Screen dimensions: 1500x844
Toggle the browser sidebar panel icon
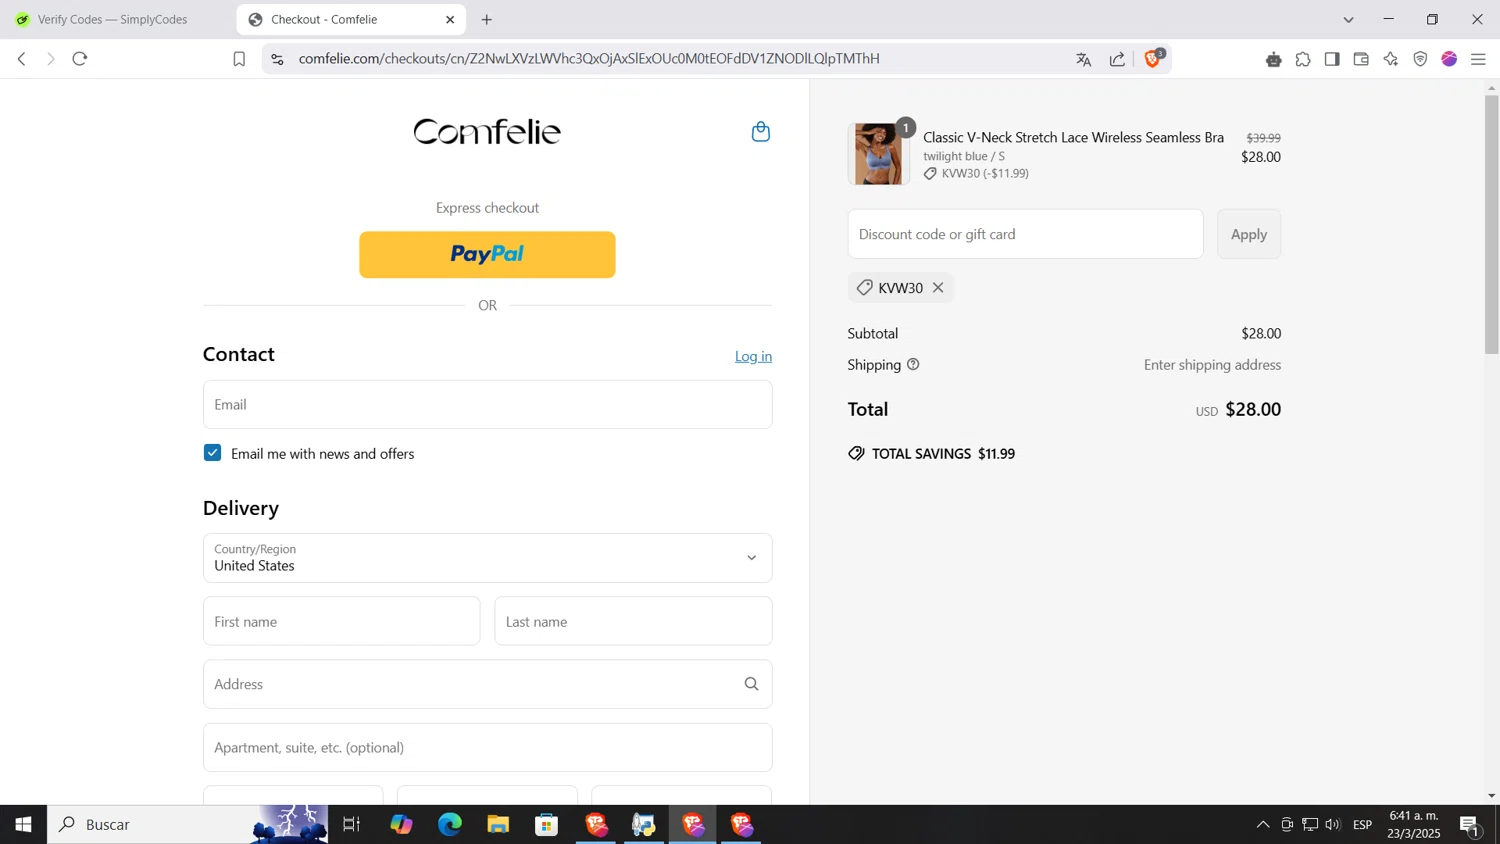(x=1332, y=59)
